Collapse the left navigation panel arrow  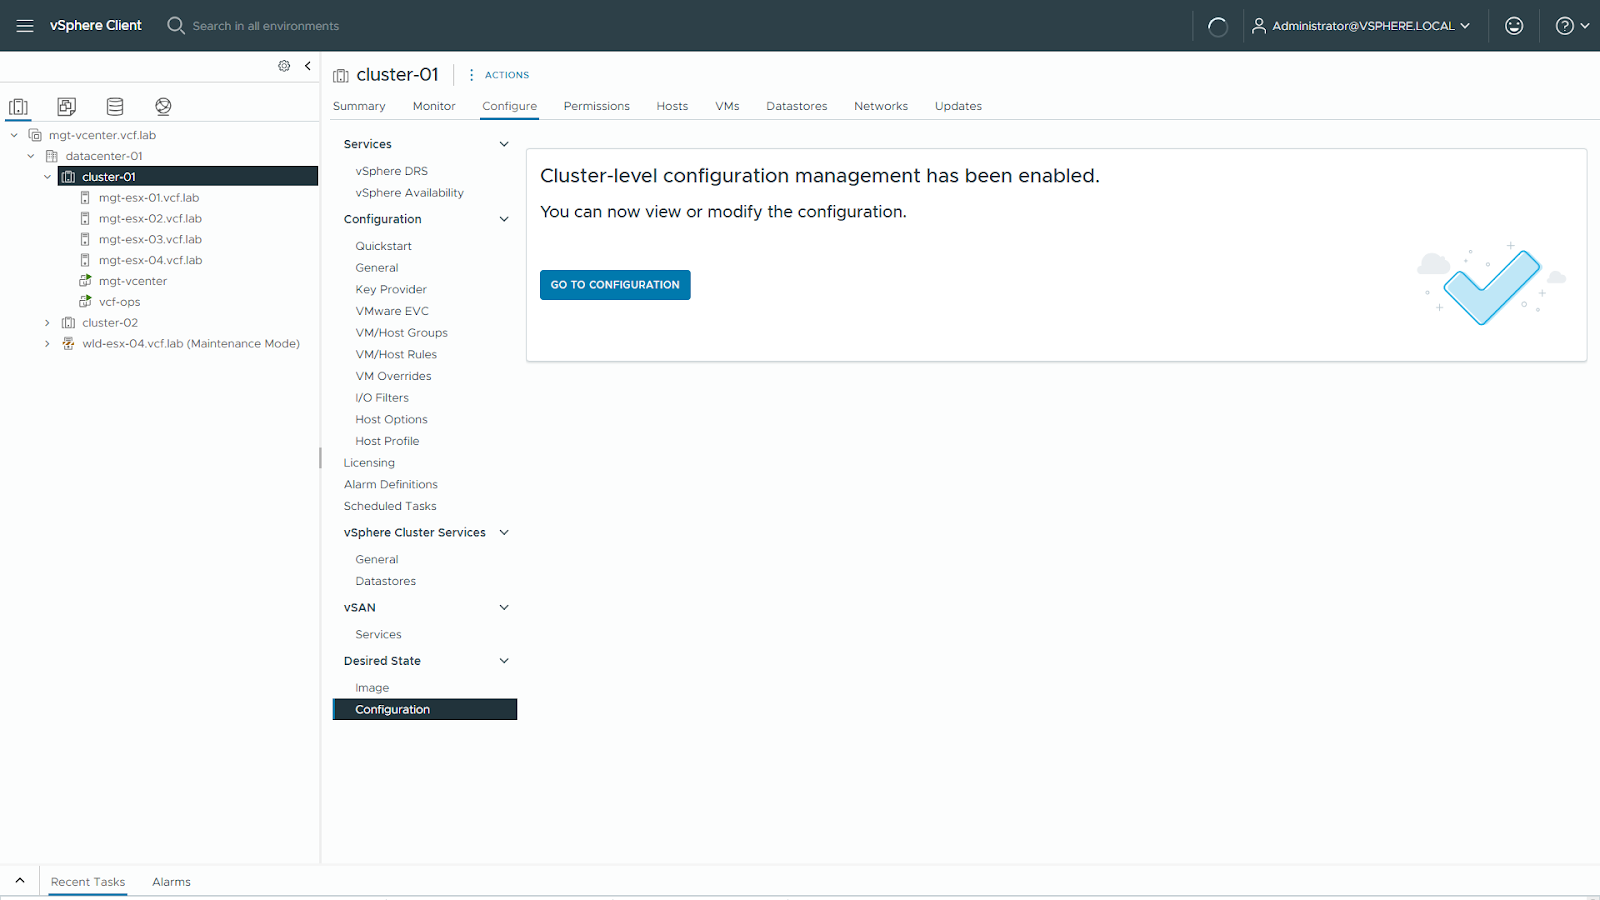(x=308, y=66)
